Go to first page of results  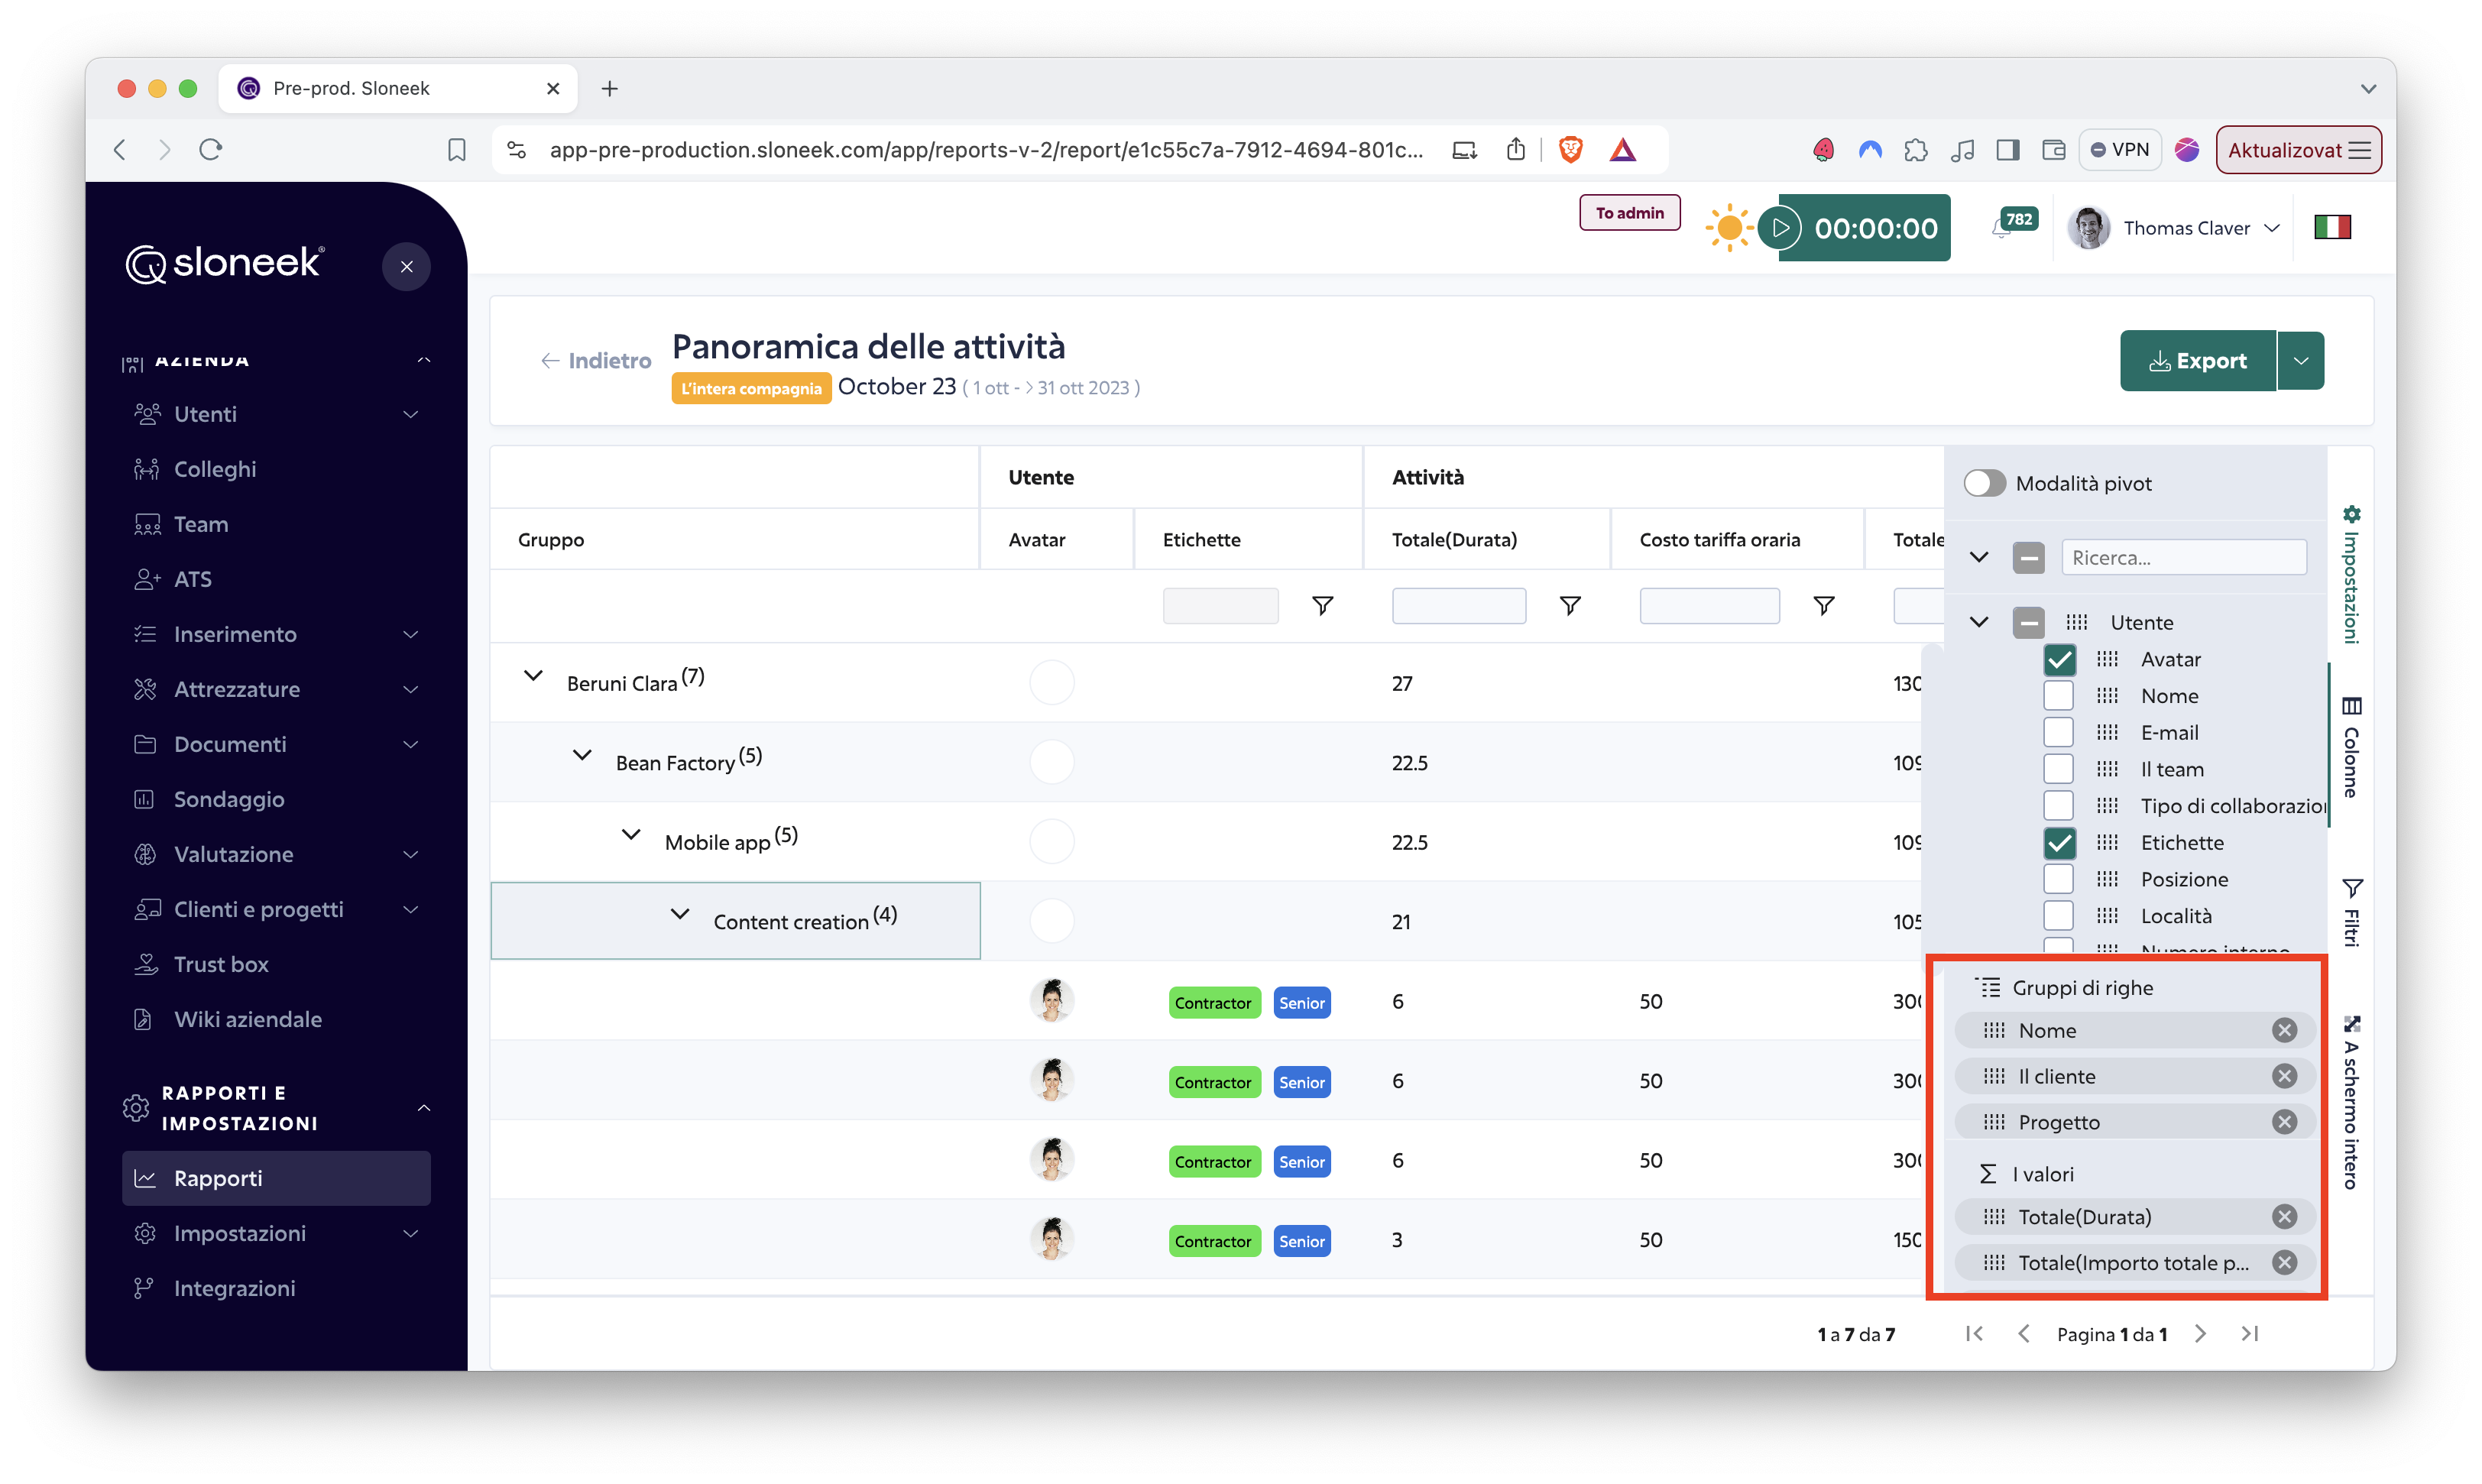(x=1974, y=1334)
